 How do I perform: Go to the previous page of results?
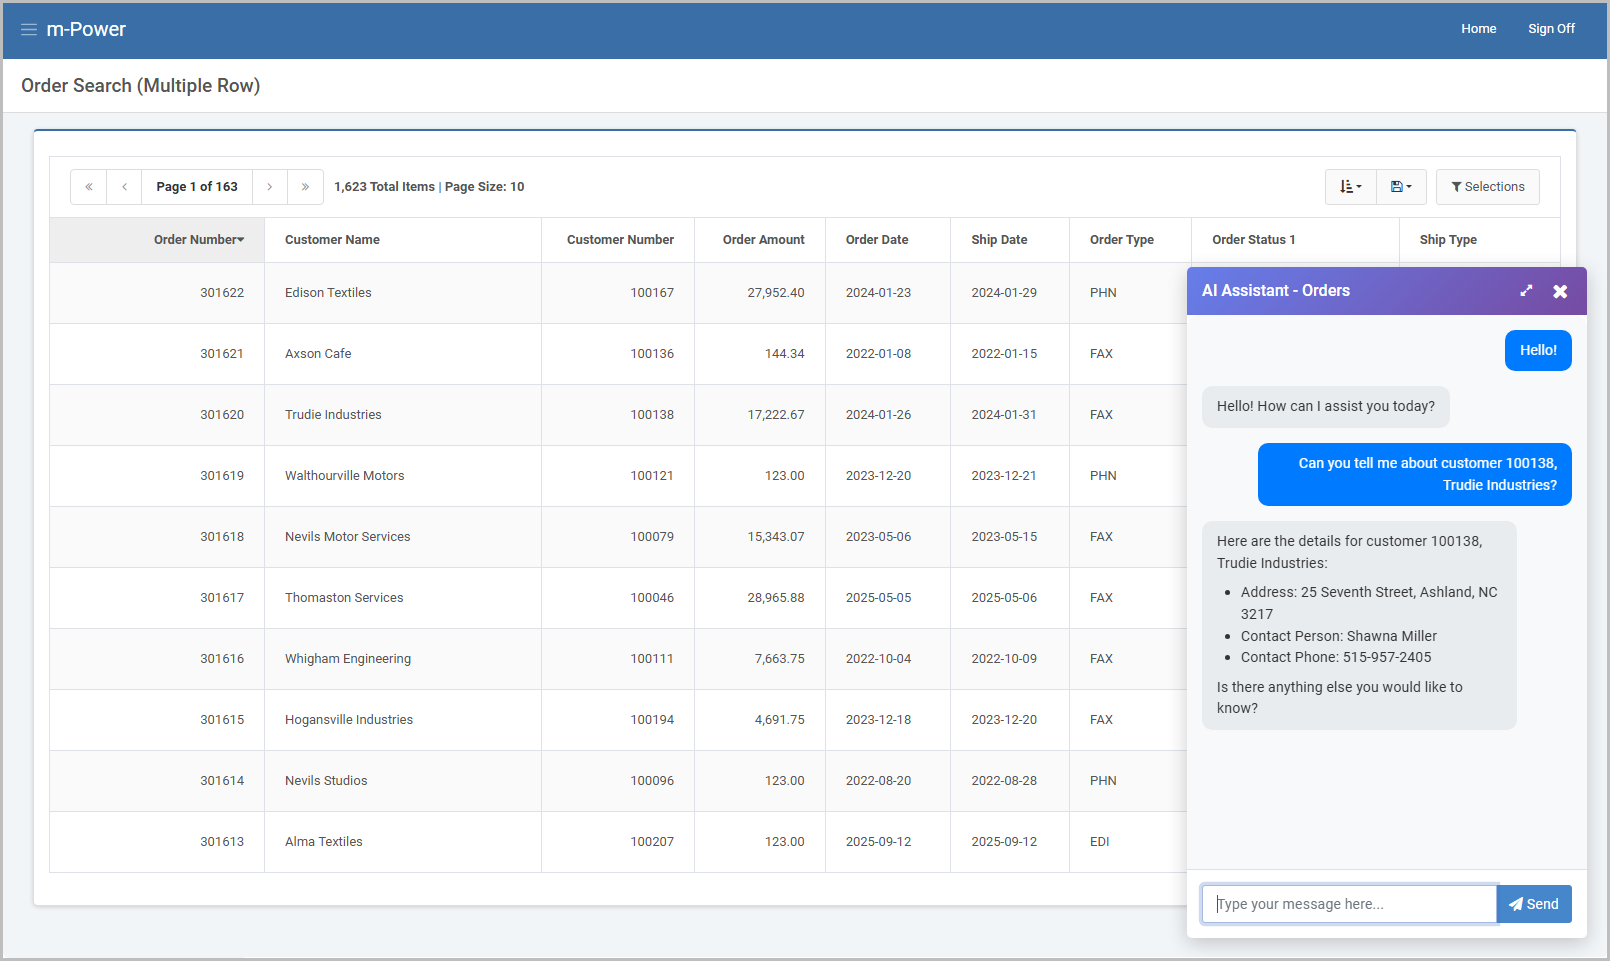(124, 187)
